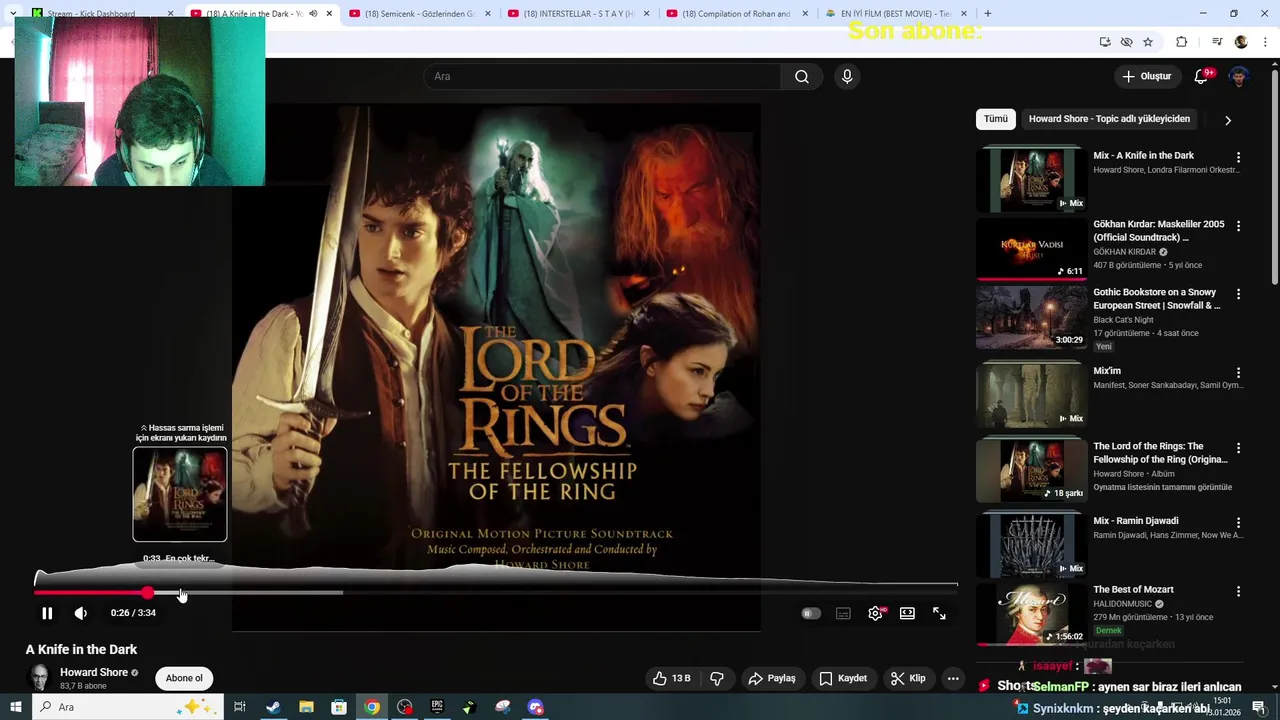Open menu for Mix - Ramin Djawadi
The image size is (1280, 720).
click(1238, 523)
